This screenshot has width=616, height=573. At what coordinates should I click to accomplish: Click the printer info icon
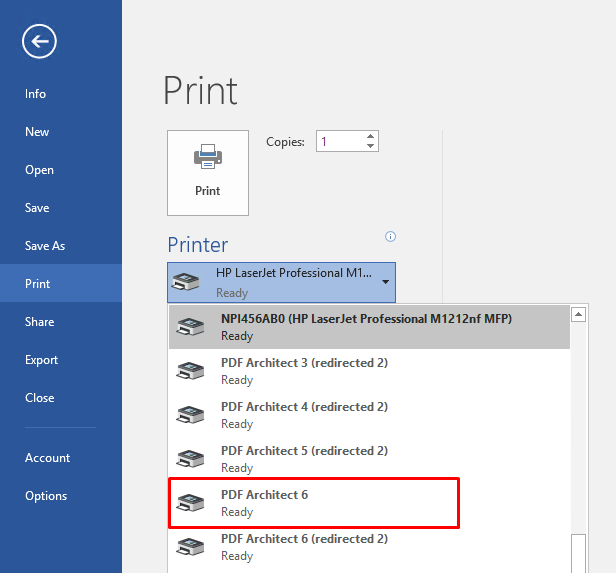pyautogui.click(x=390, y=236)
